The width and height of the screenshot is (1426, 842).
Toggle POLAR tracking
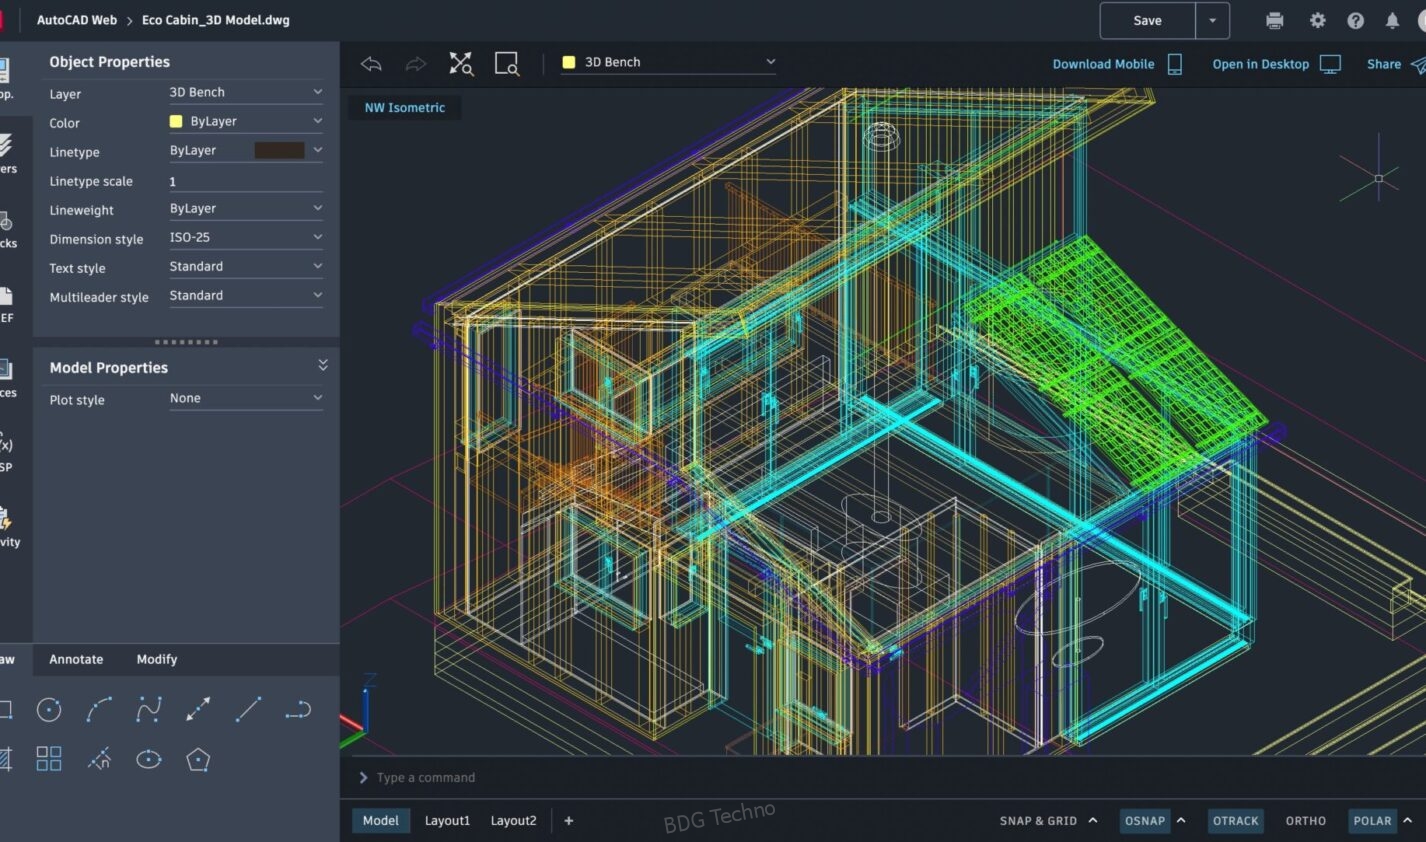pyautogui.click(x=1372, y=821)
